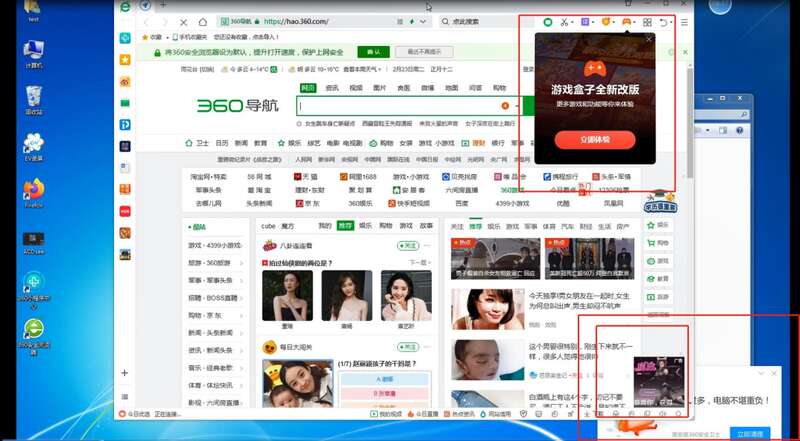Dismiss the default browser notification bar
The height and width of the screenshot is (441, 800).
tap(685, 52)
